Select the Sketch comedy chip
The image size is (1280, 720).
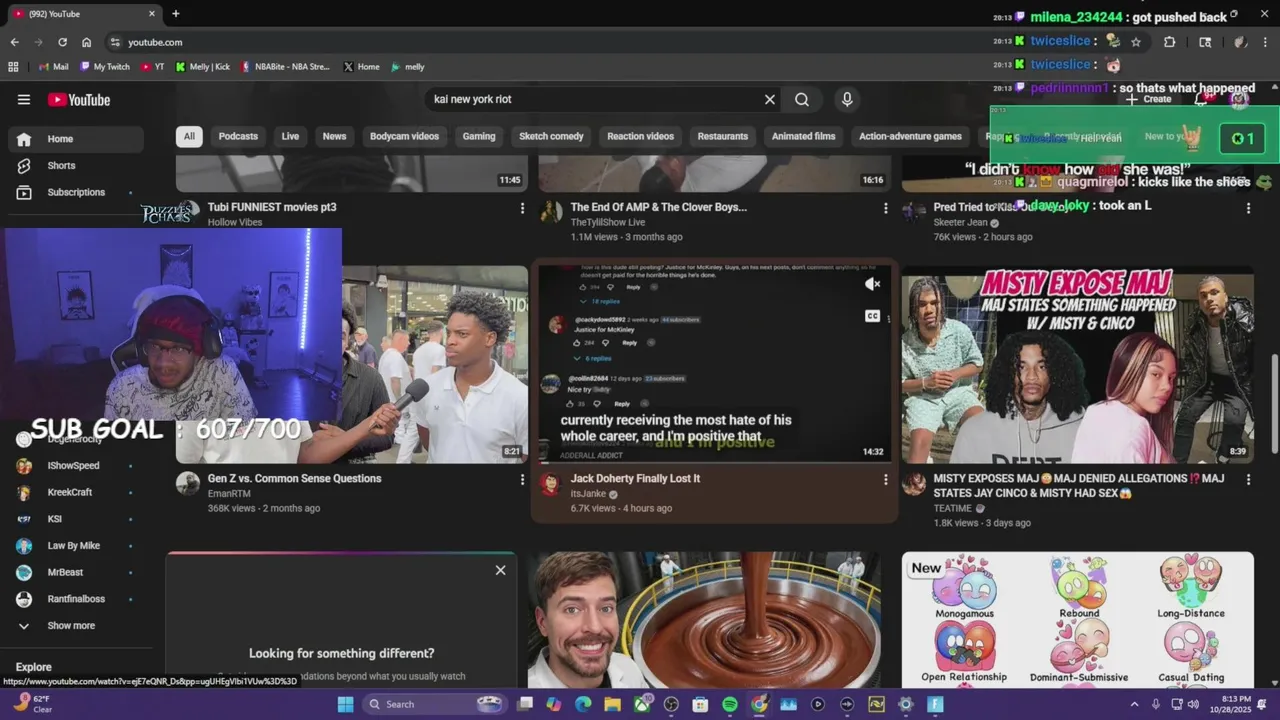coord(551,136)
